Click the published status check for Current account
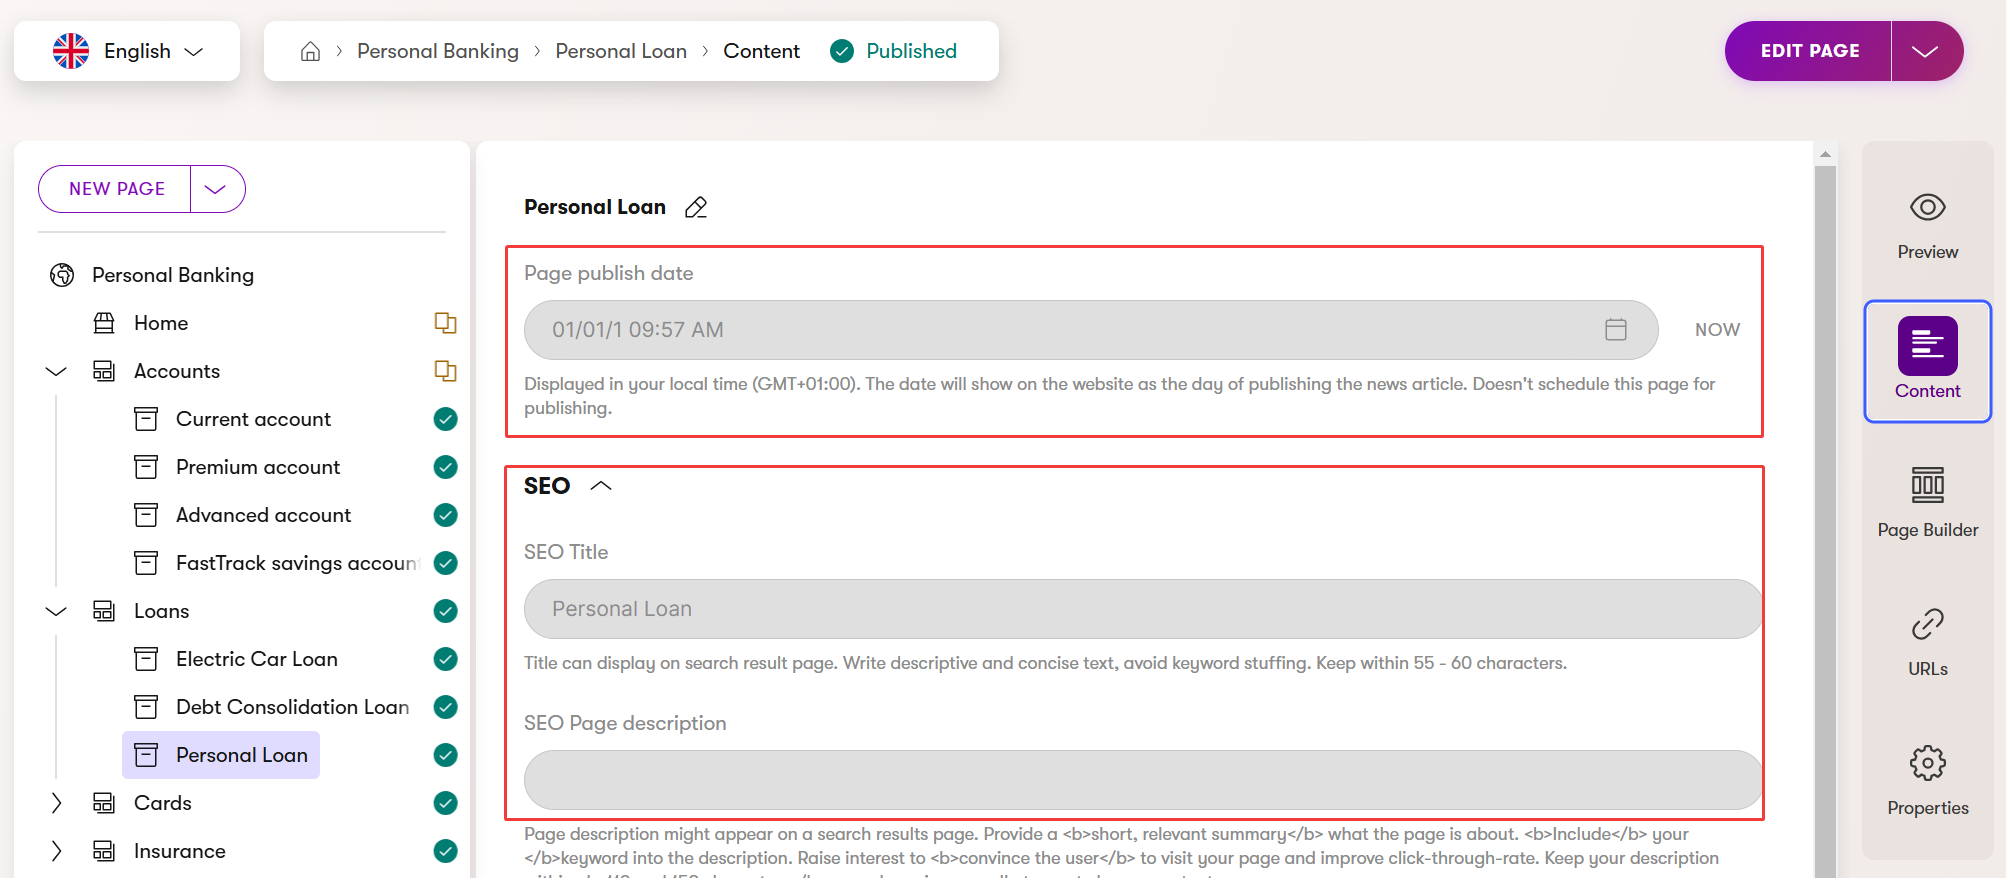The height and width of the screenshot is (878, 2006). pyautogui.click(x=446, y=419)
